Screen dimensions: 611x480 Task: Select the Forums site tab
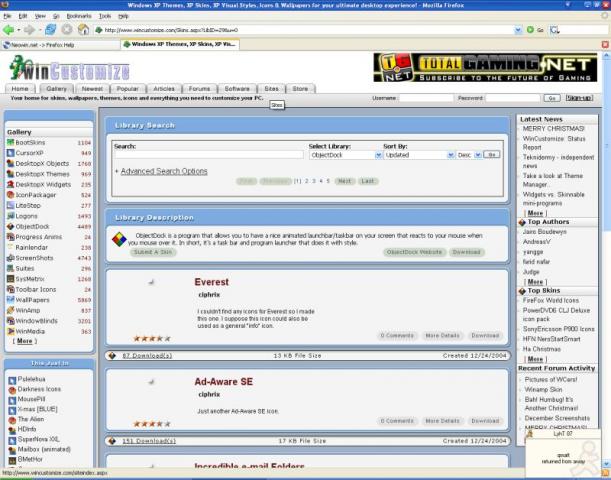200,88
